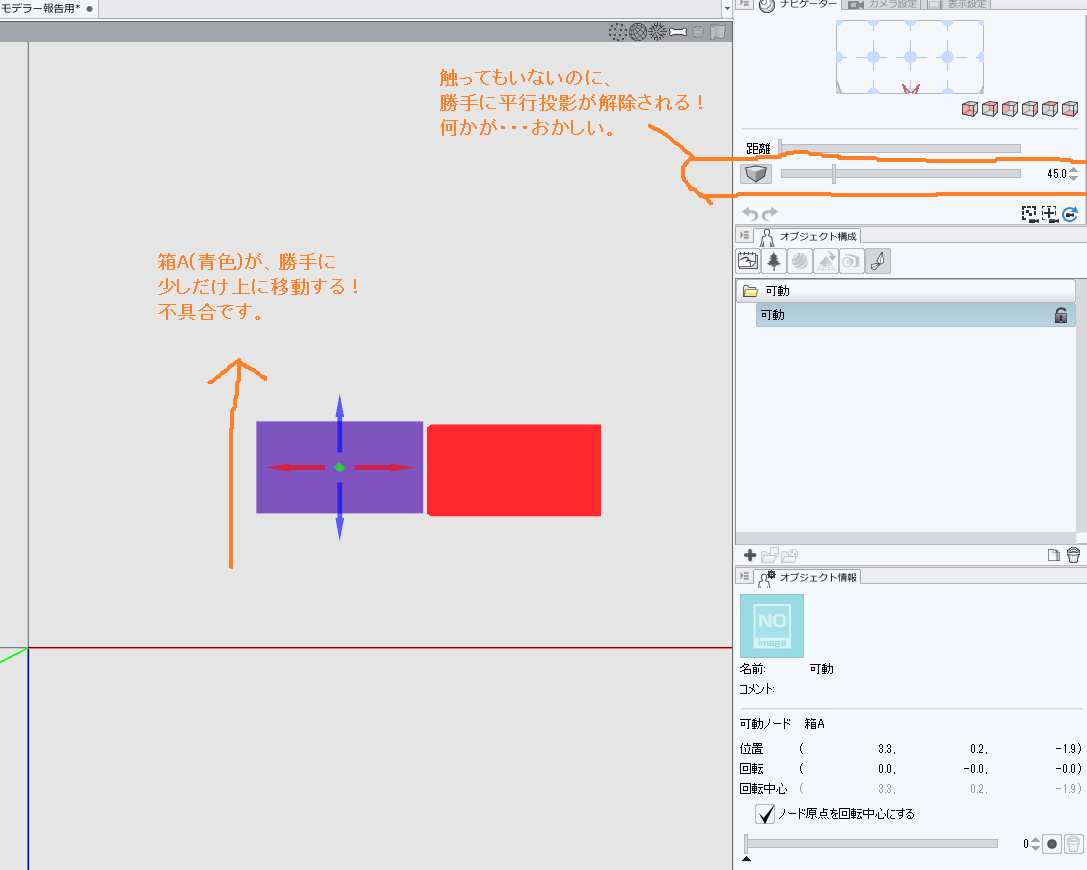
Task: Open document tab list dropdown arrow
Action: tap(727, 8)
